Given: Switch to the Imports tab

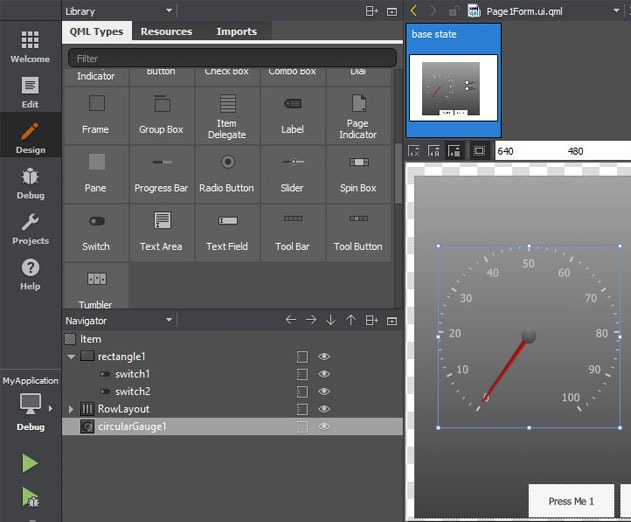Looking at the screenshot, I should point(235,32).
